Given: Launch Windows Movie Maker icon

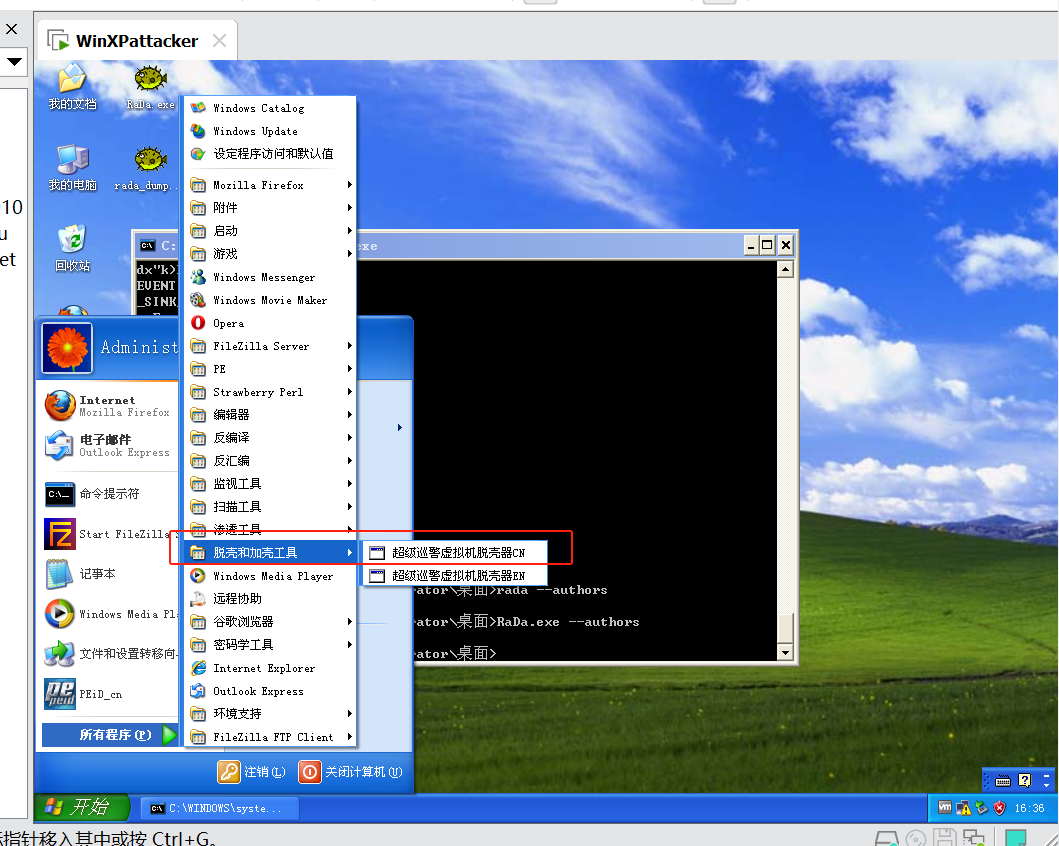Looking at the screenshot, I should click(x=198, y=300).
